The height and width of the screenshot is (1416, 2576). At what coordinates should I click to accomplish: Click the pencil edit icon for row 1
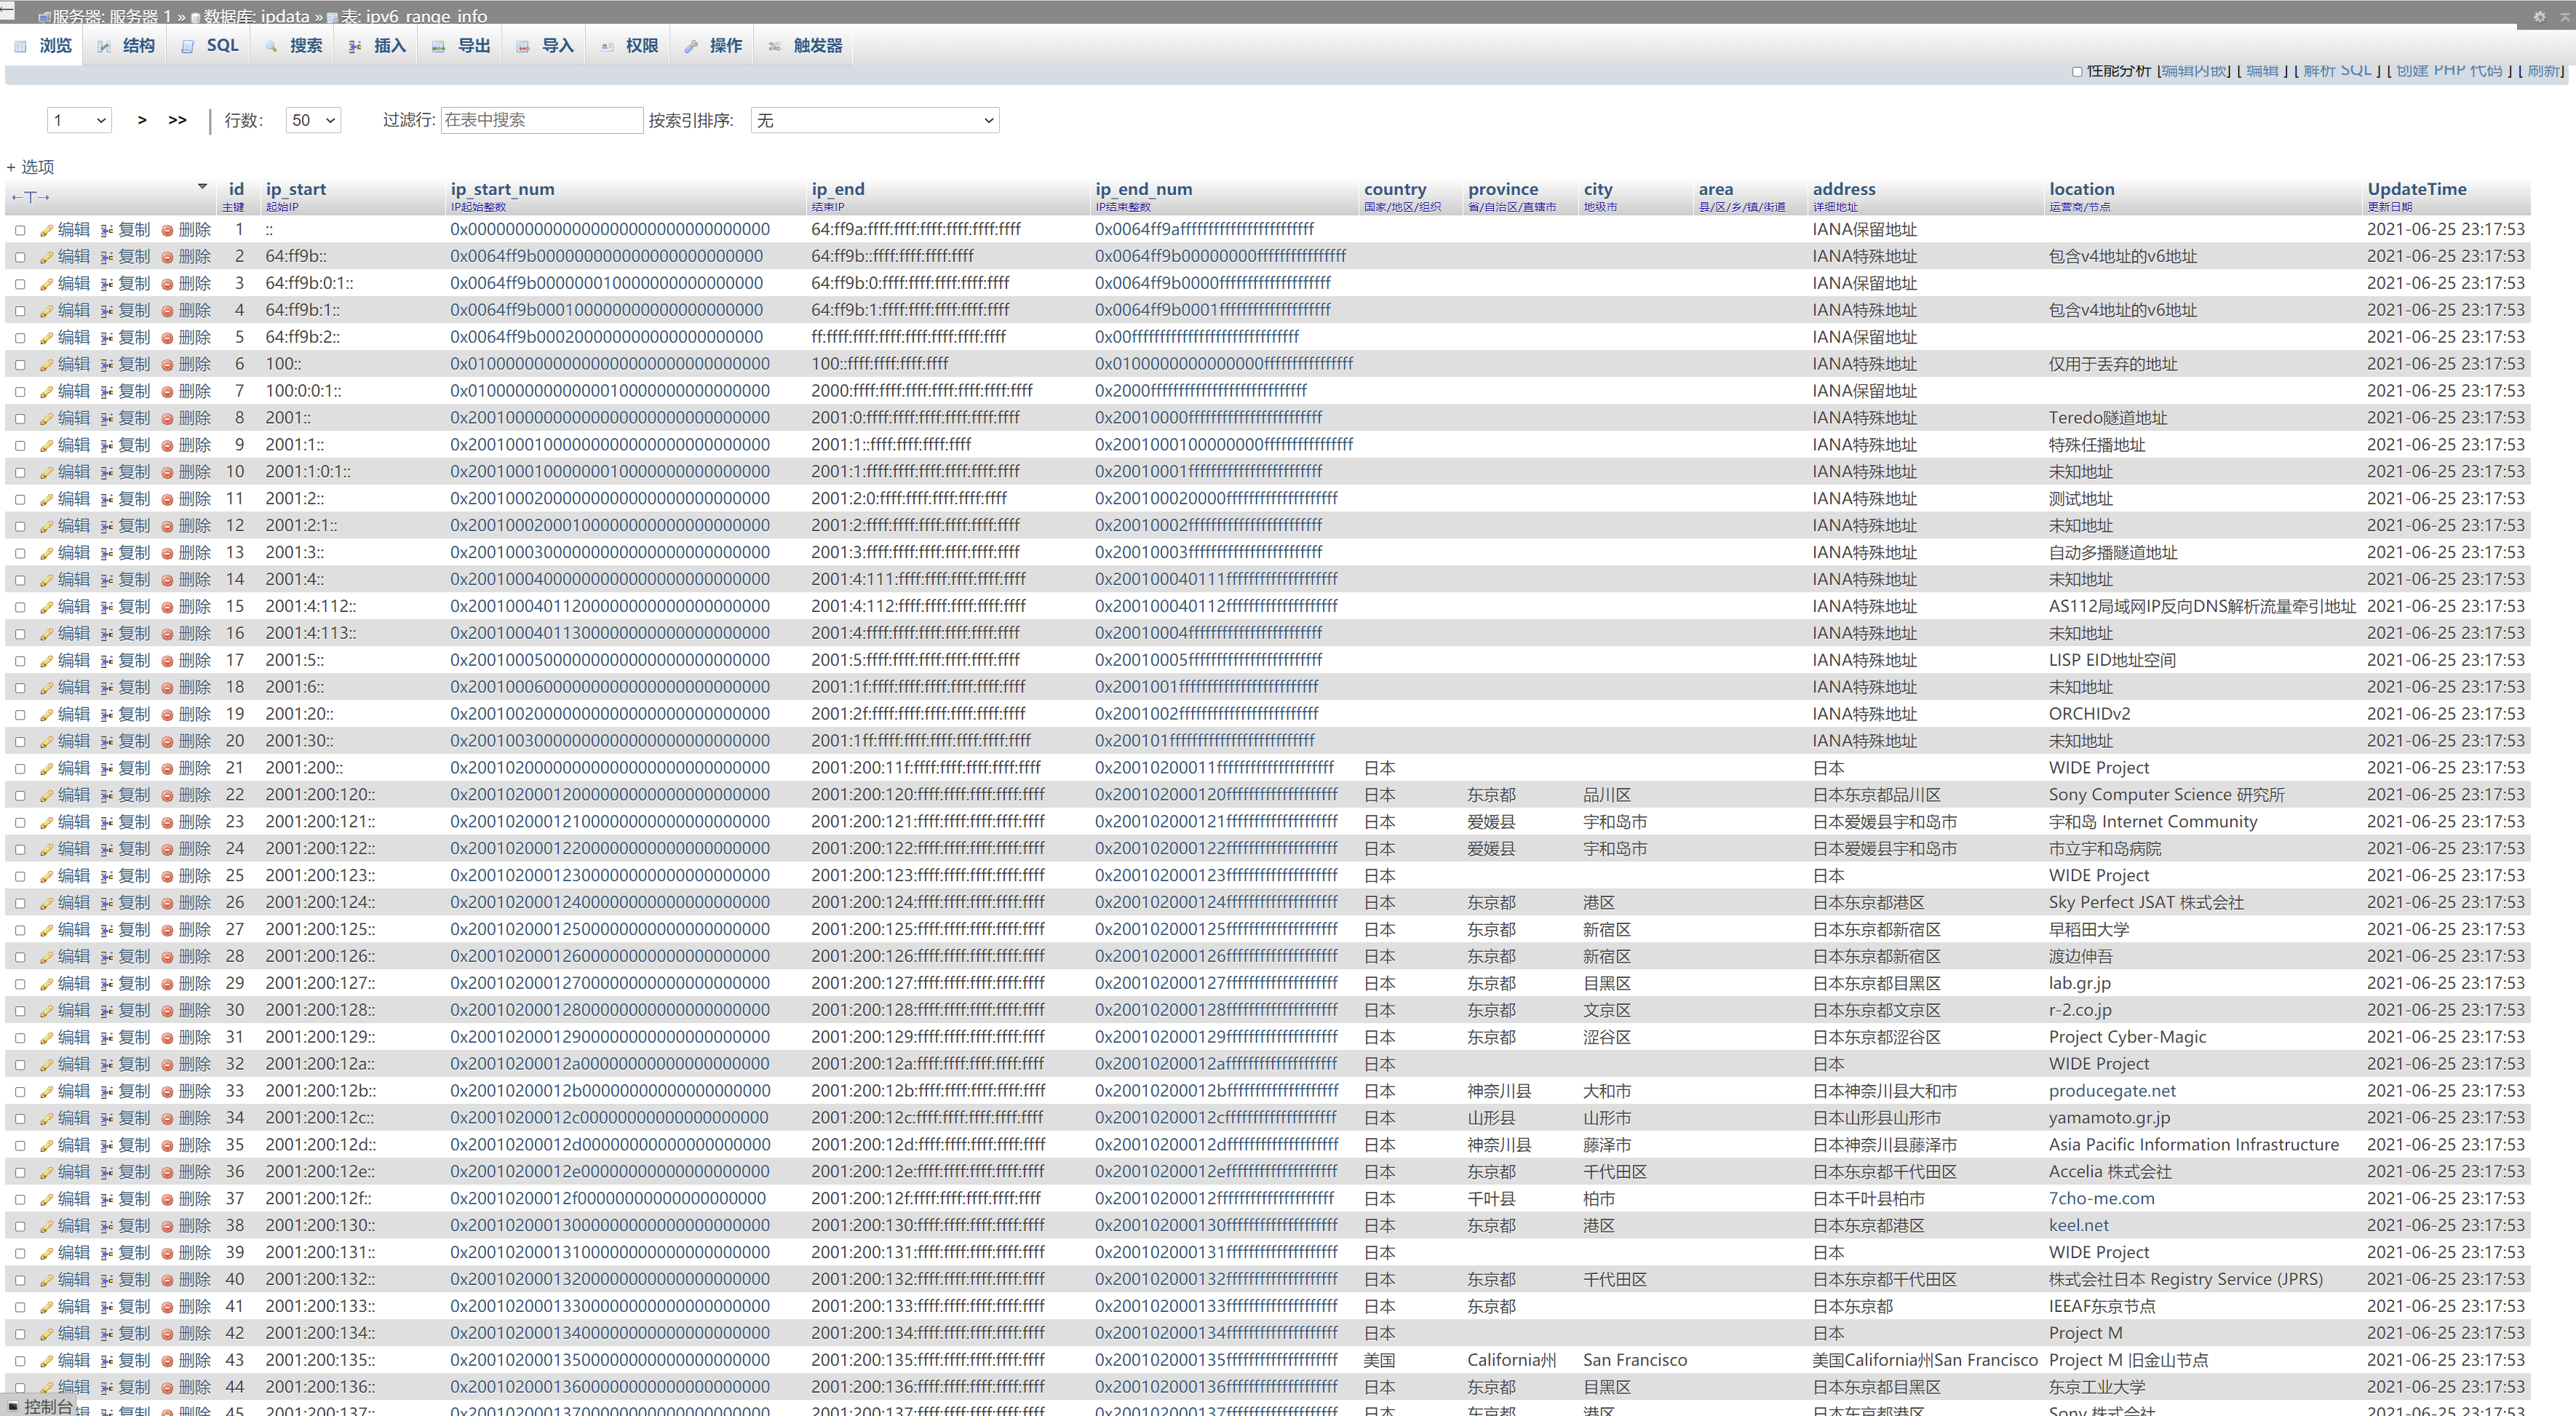pyautogui.click(x=46, y=230)
